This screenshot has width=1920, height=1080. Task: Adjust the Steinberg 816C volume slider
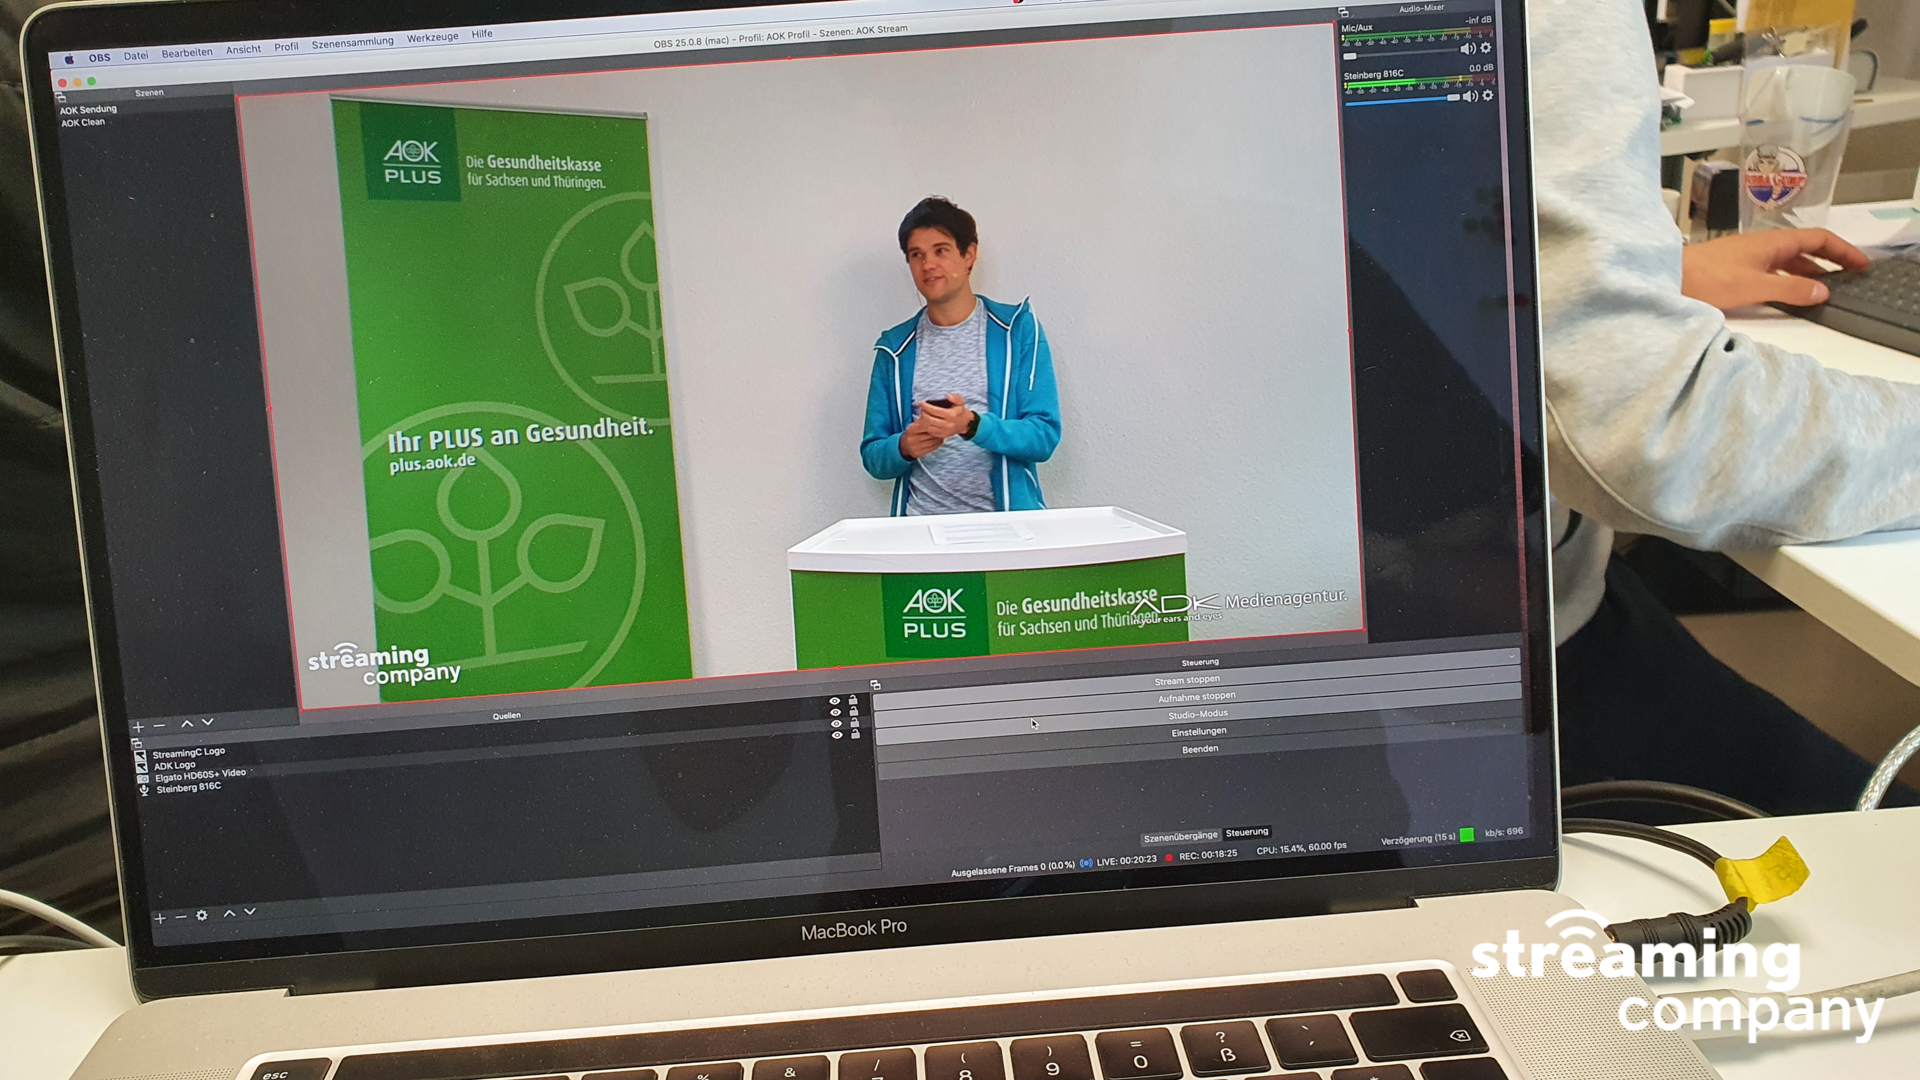[1402, 100]
